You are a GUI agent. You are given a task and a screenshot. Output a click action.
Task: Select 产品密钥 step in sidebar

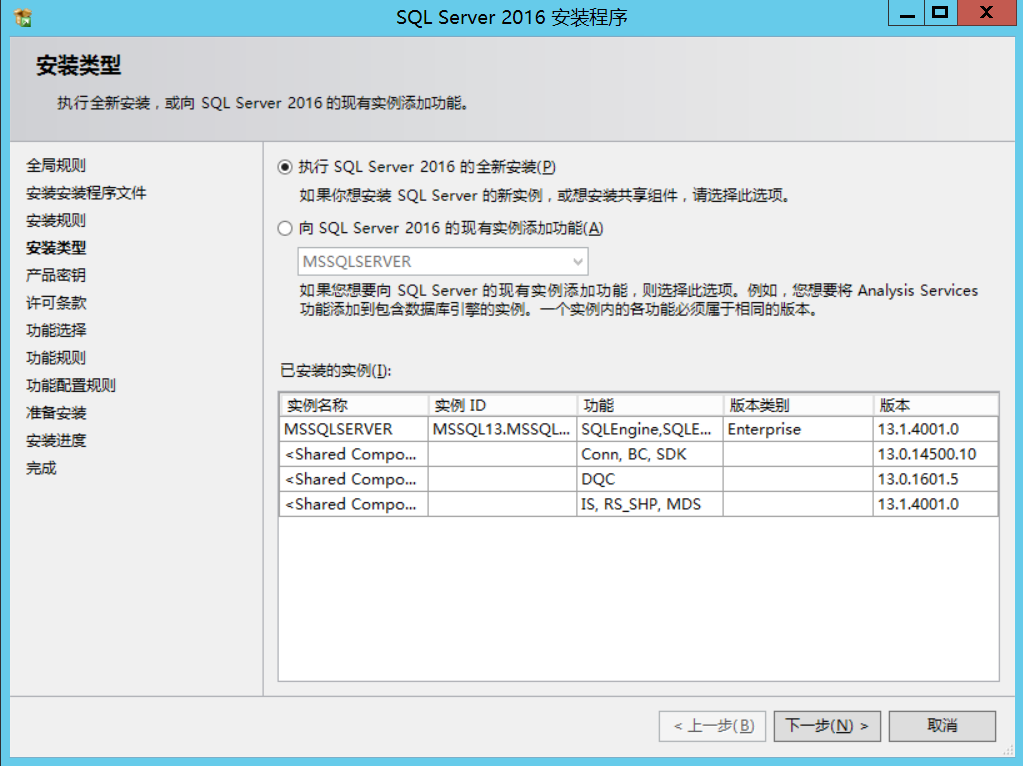point(56,275)
